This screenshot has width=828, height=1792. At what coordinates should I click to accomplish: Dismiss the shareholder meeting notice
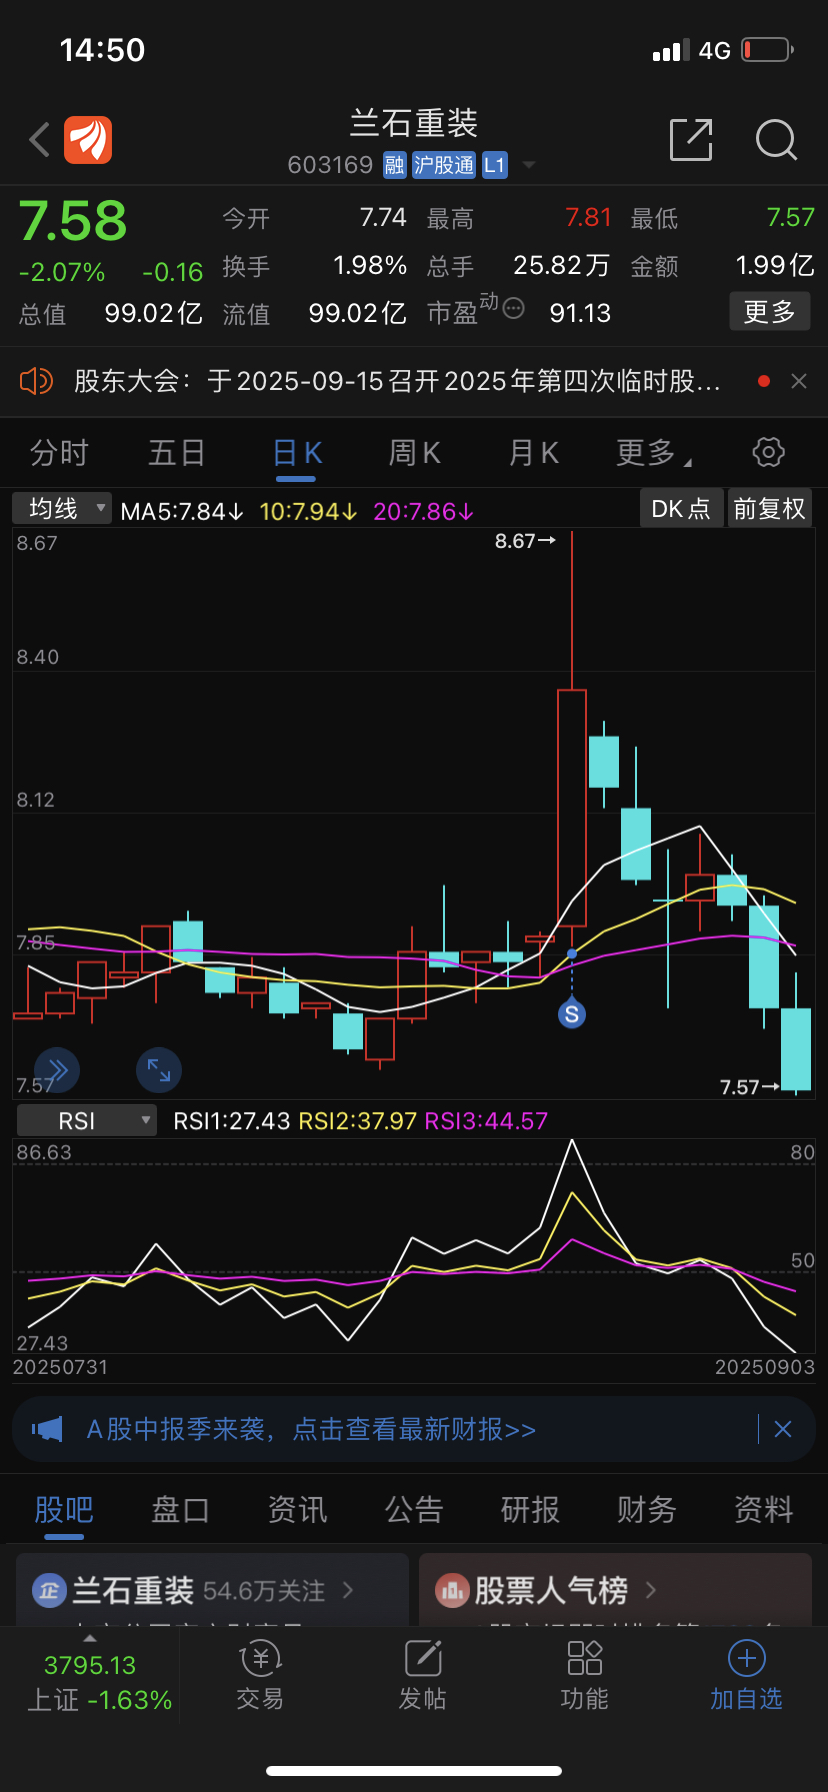coord(799,381)
